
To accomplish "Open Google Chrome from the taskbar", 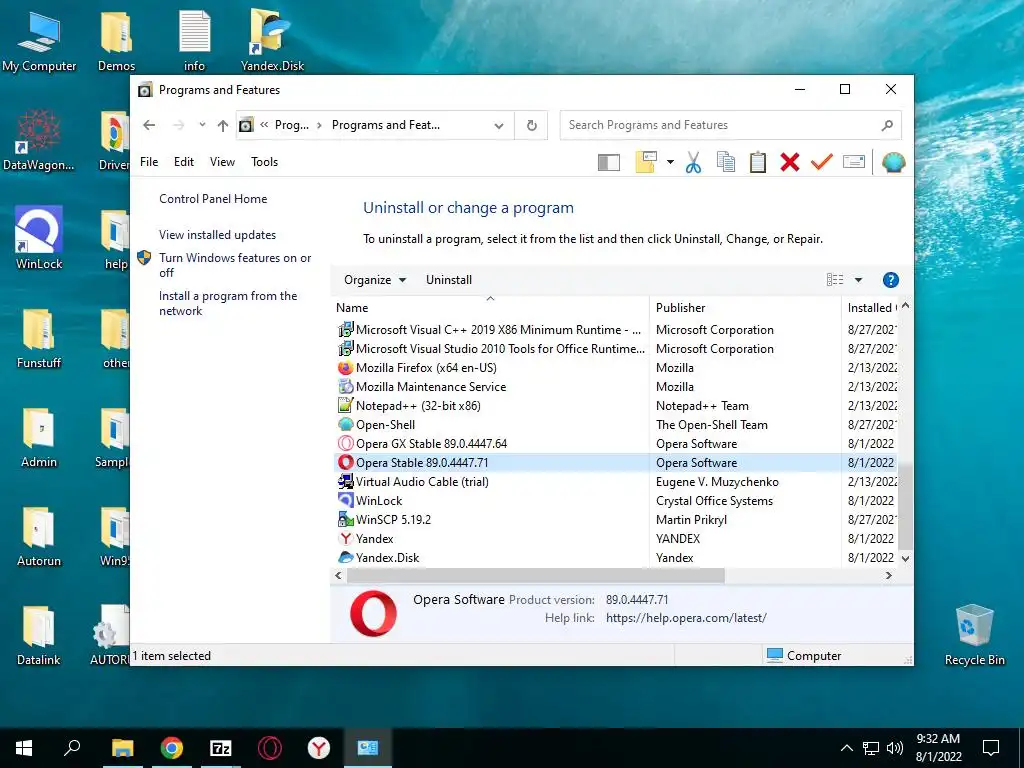I will (172, 748).
